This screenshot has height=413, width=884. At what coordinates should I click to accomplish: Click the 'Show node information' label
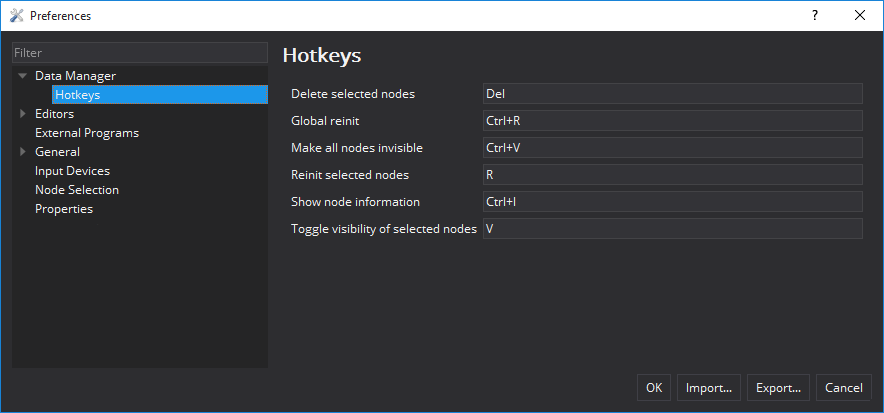coord(355,202)
